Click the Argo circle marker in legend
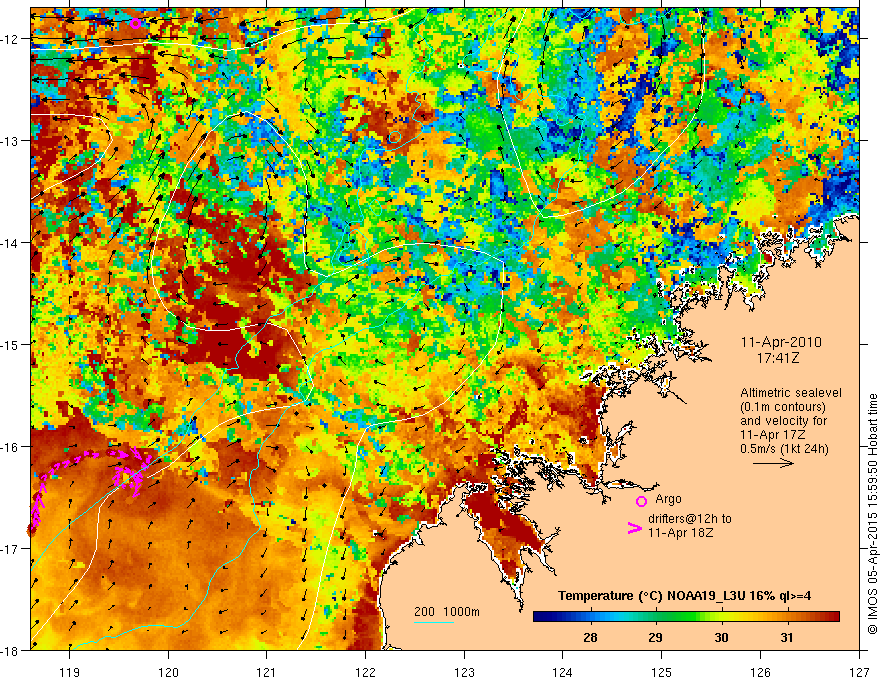880x680 pixels. (x=641, y=501)
